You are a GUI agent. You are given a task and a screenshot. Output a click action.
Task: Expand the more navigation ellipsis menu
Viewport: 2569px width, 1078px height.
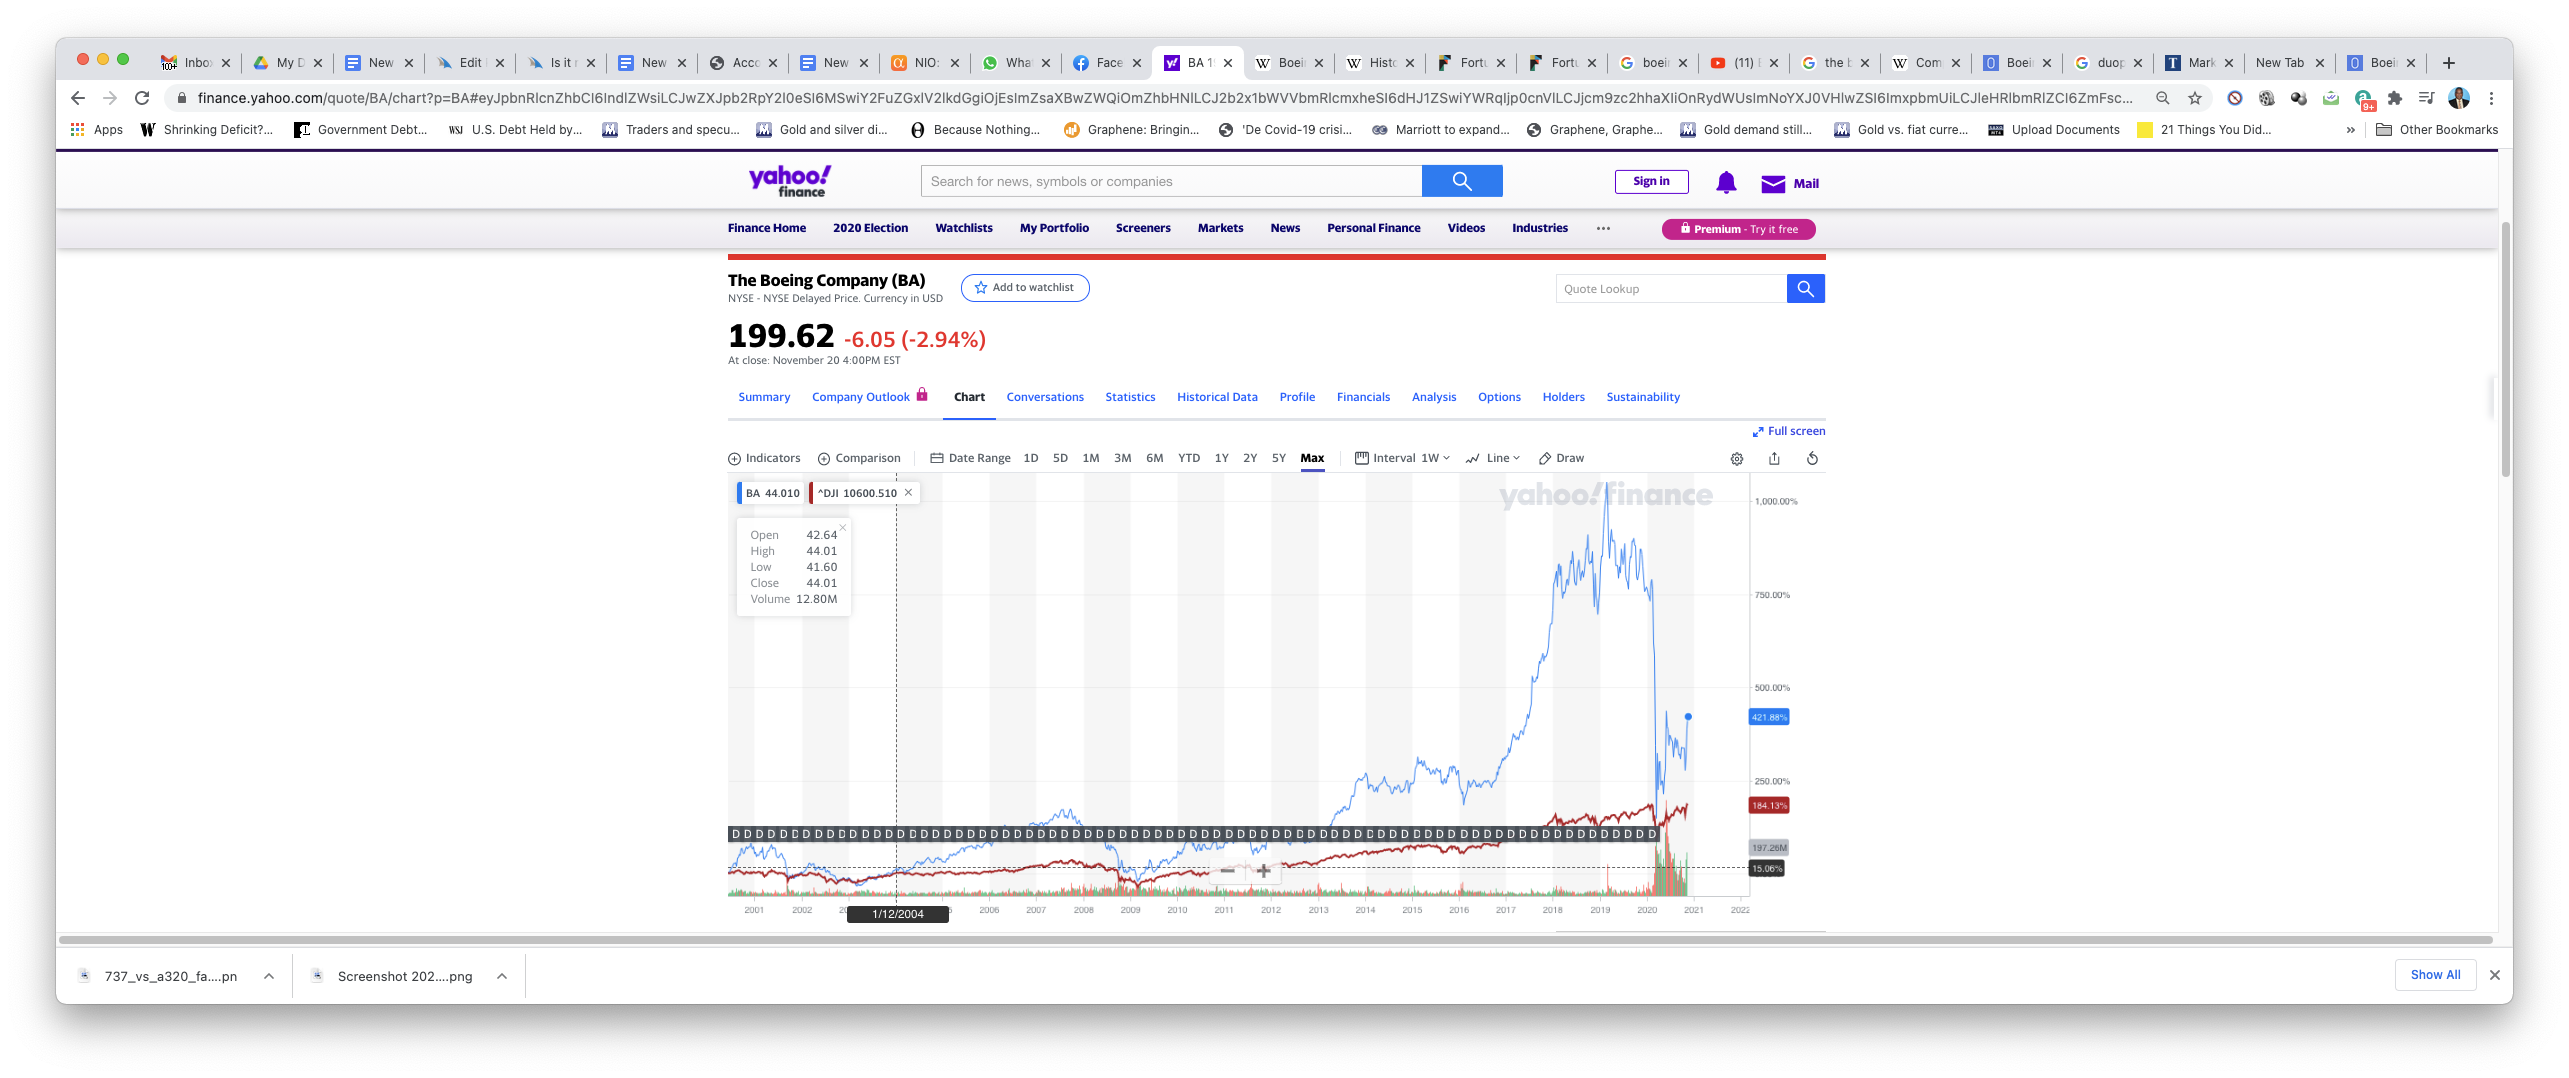point(1603,229)
